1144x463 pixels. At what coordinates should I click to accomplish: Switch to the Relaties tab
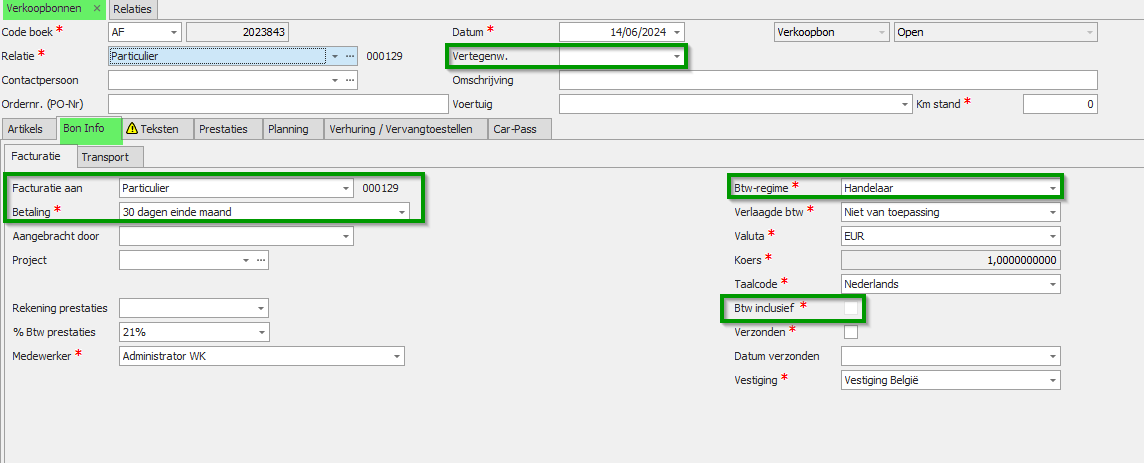[132, 9]
